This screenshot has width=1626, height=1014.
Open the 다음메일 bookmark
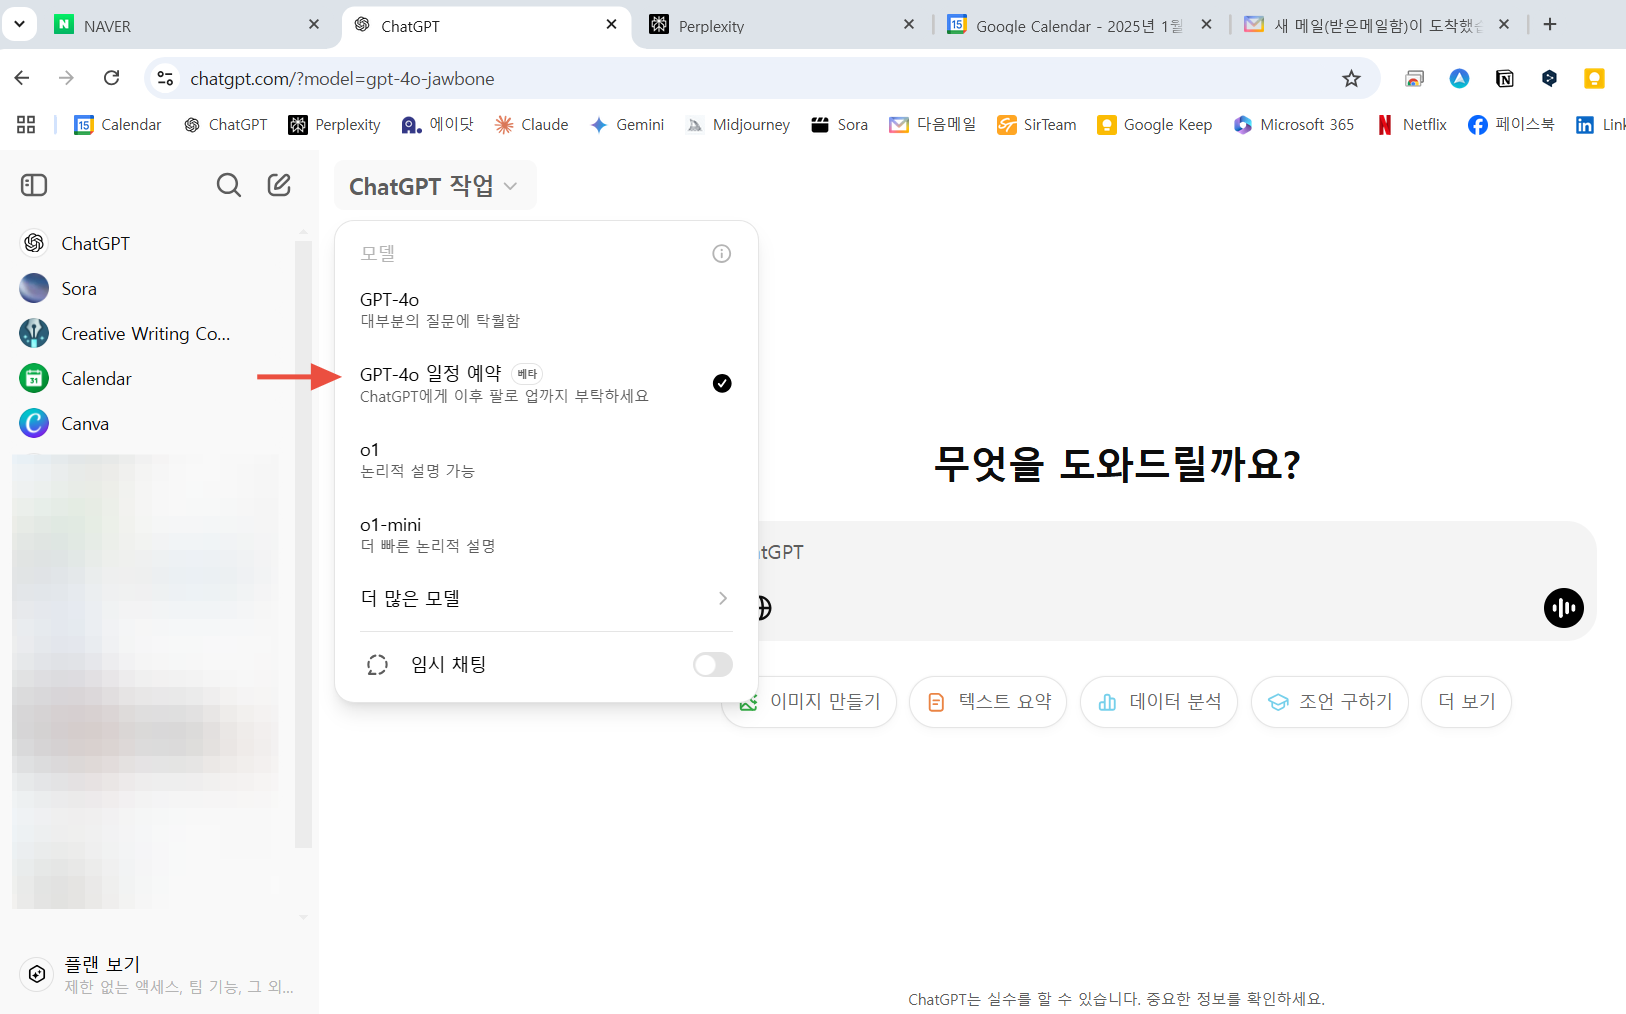[933, 125]
